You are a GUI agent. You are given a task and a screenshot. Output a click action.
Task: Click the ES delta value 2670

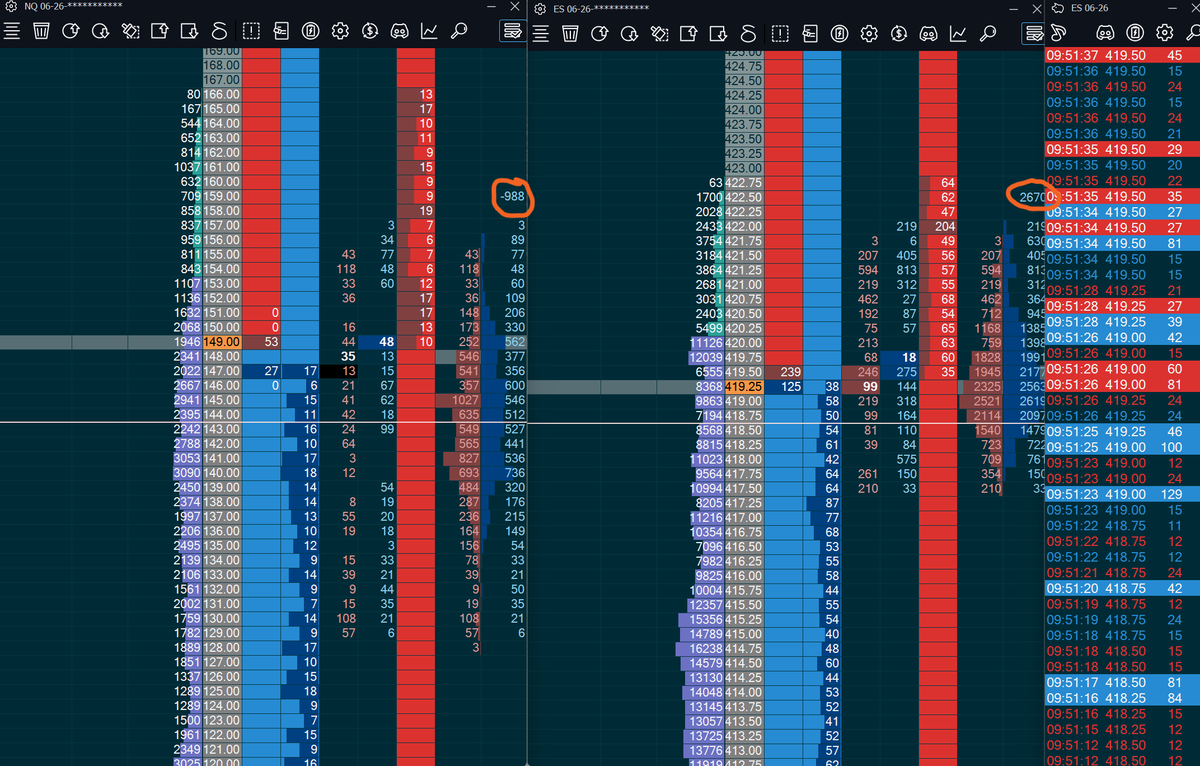pyautogui.click(x=1032, y=197)
